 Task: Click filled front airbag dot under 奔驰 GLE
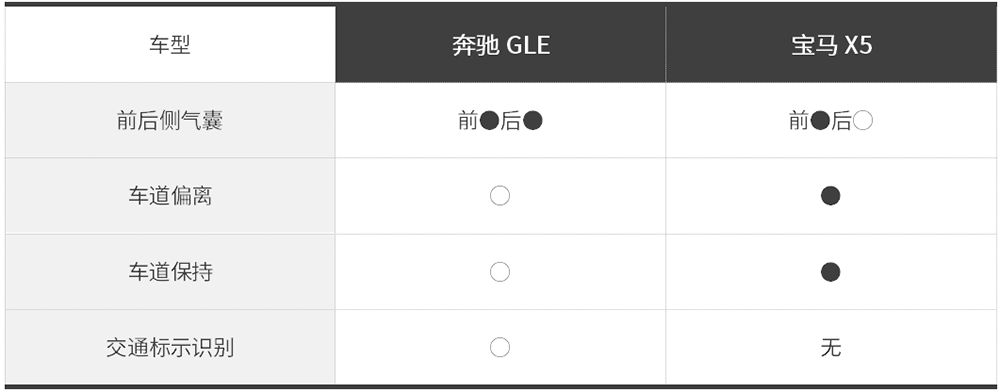coord(489,120)
